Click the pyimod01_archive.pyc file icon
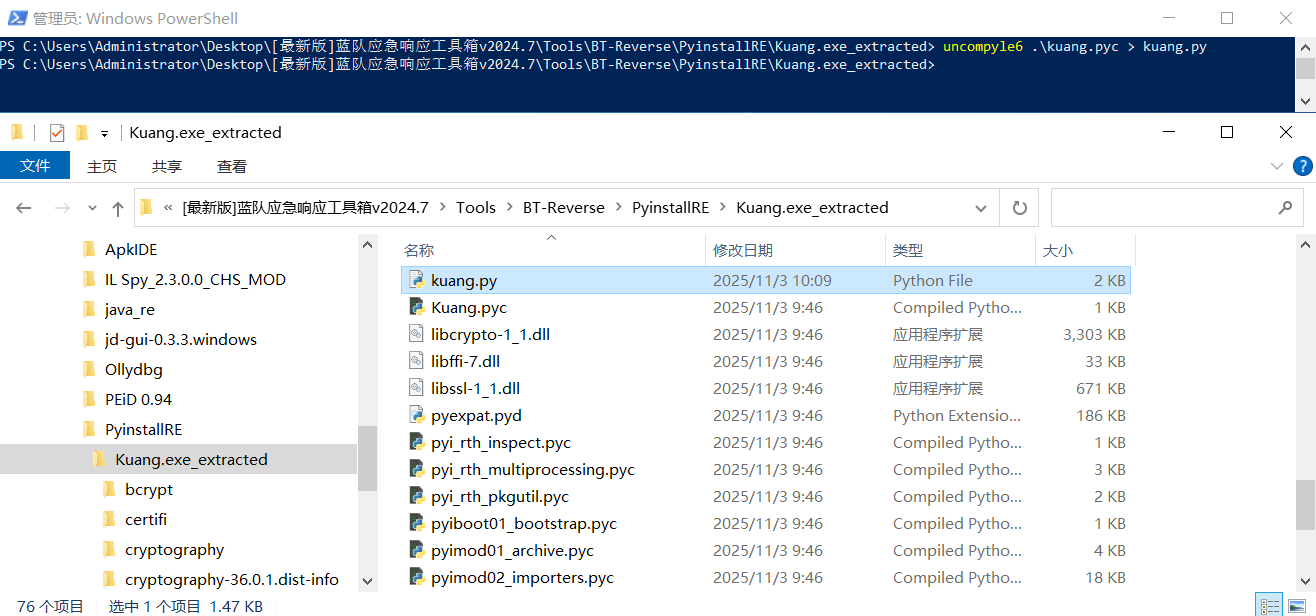The height and width of the screenshot is (616, 1316). (417, 551)
